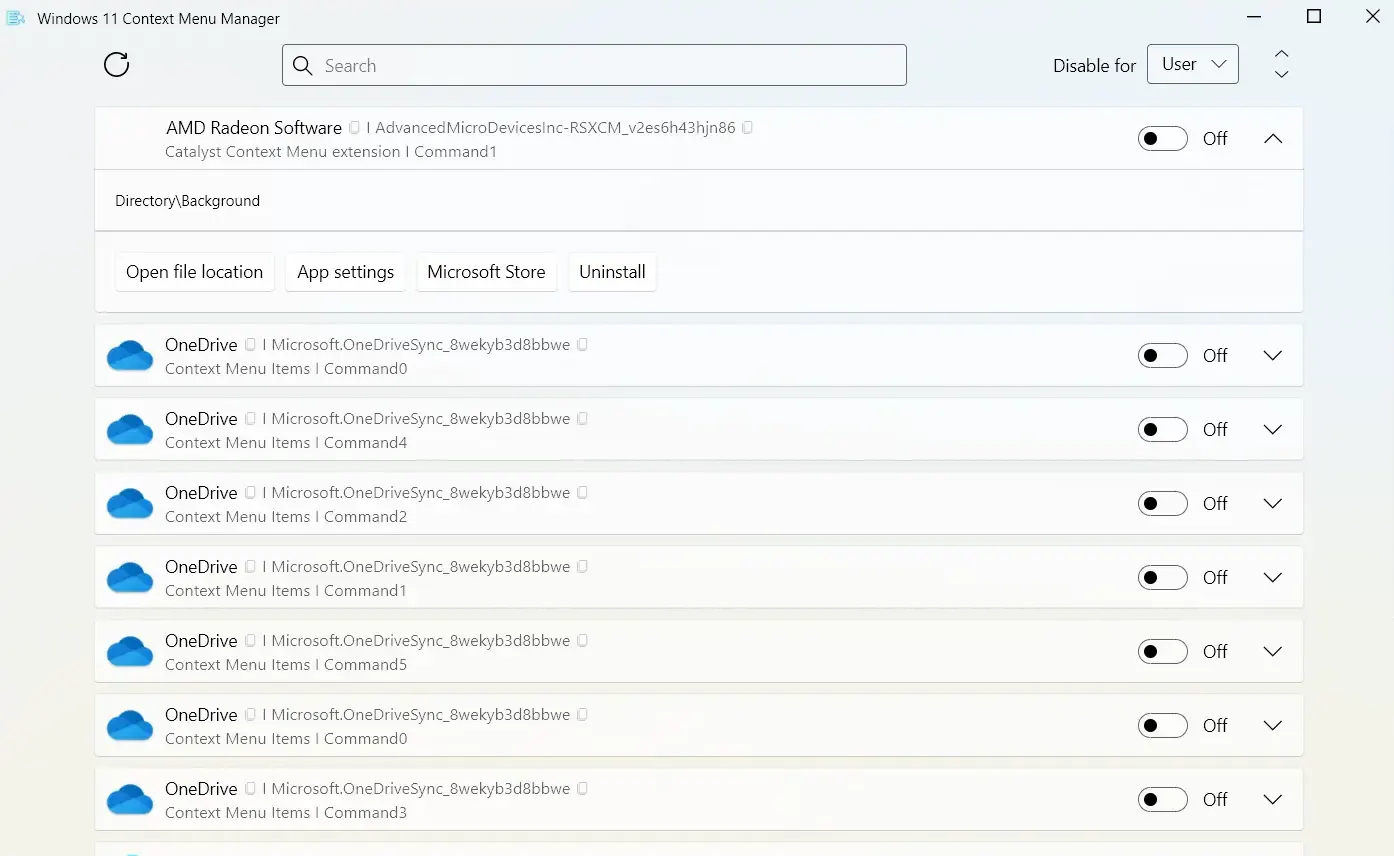Viewport: 1394px width, 856px height.
Task: Click the Open file location button
Action: pos(195,272)
